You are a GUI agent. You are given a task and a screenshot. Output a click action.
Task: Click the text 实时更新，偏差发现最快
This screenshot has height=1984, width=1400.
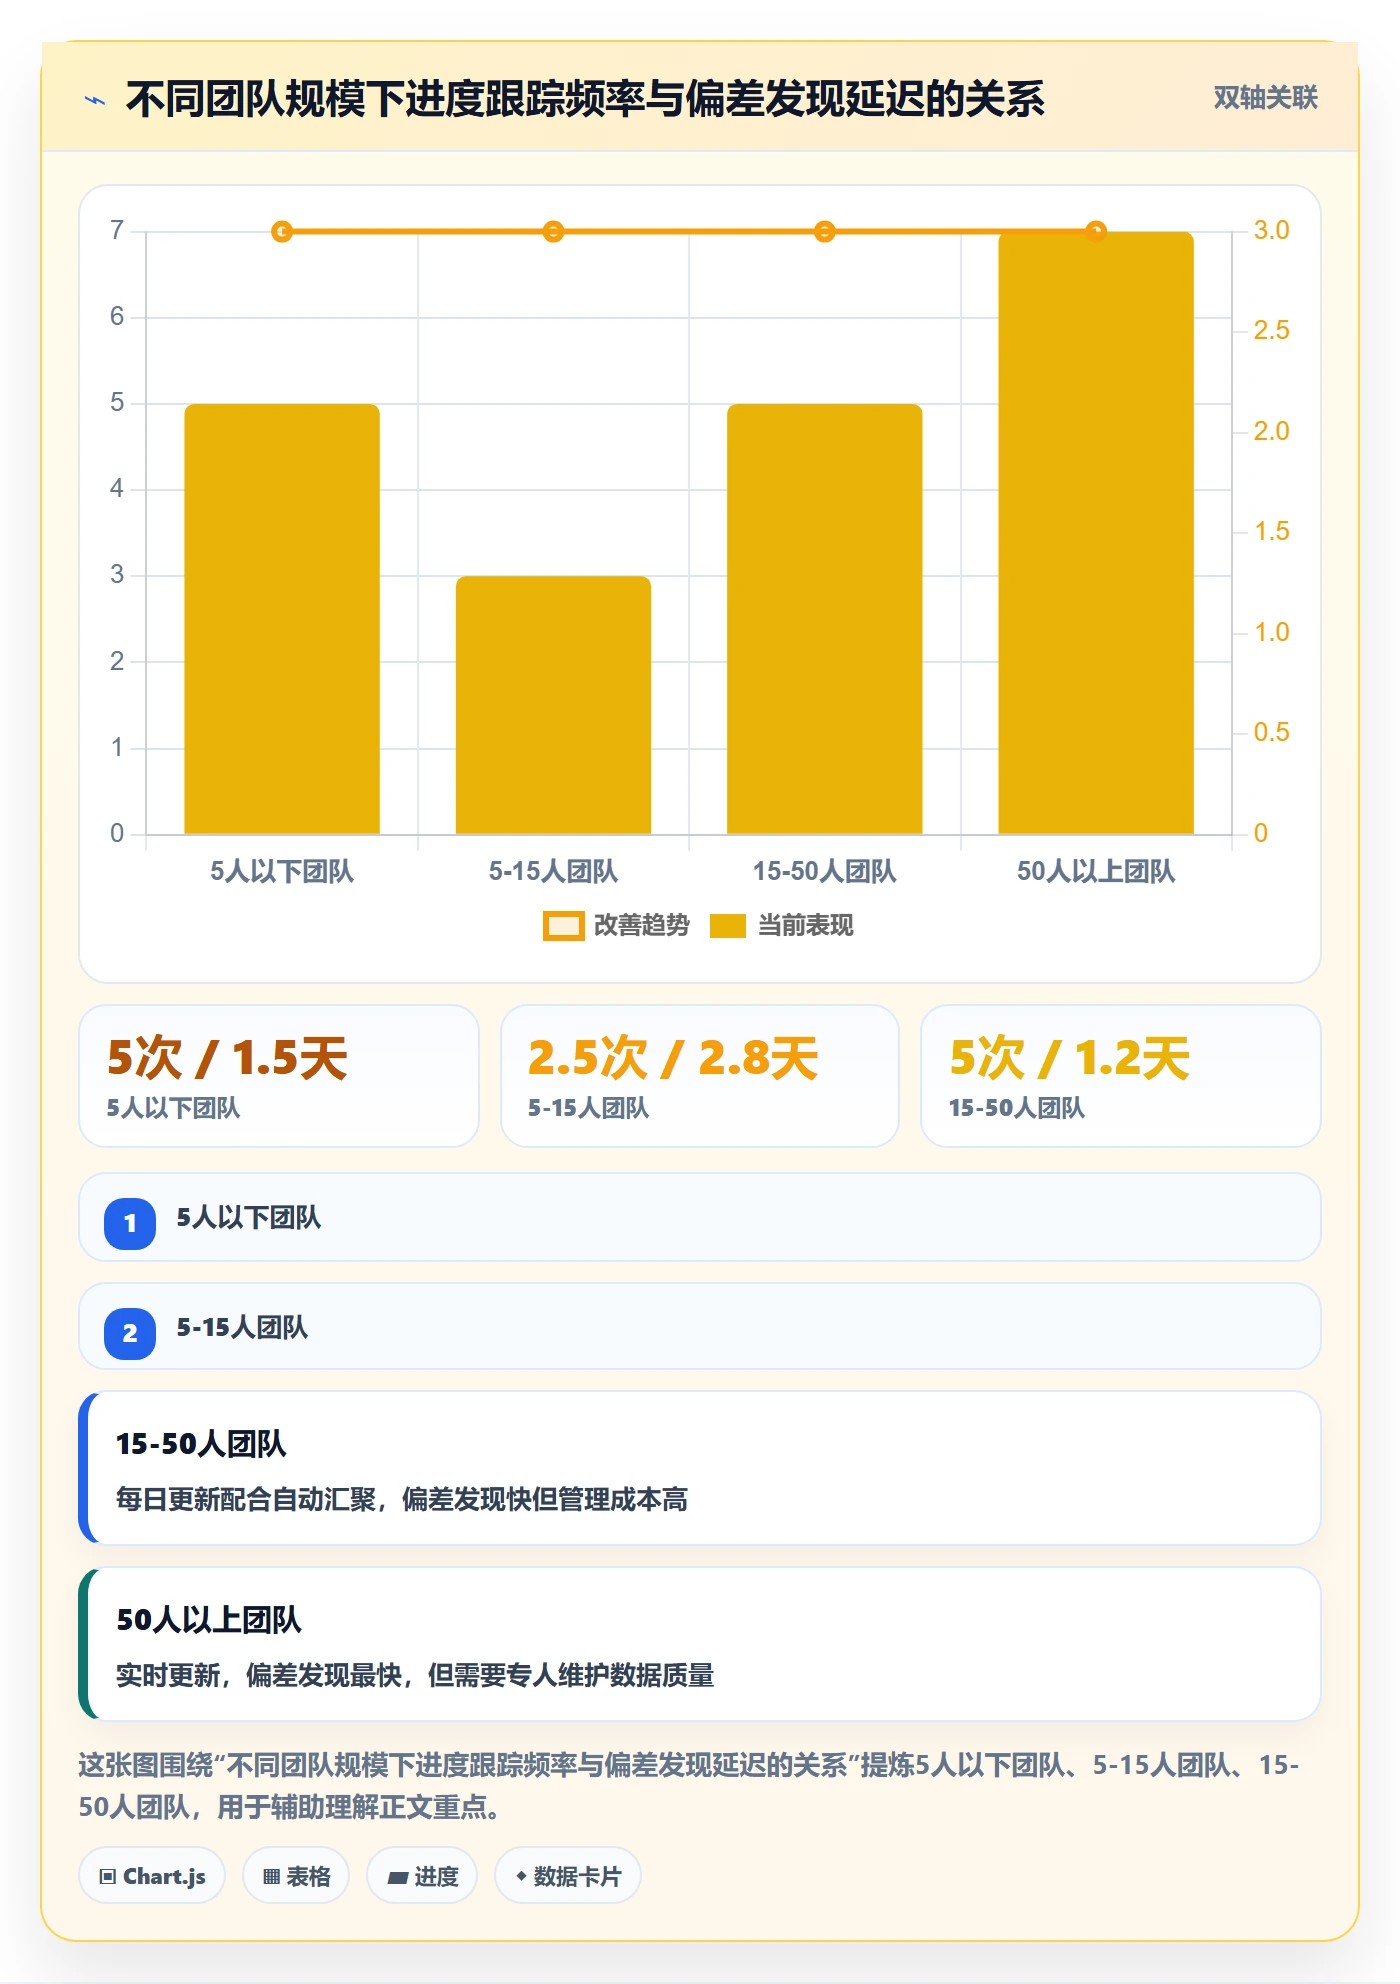pyautogui.click(x=259, y=1676)
